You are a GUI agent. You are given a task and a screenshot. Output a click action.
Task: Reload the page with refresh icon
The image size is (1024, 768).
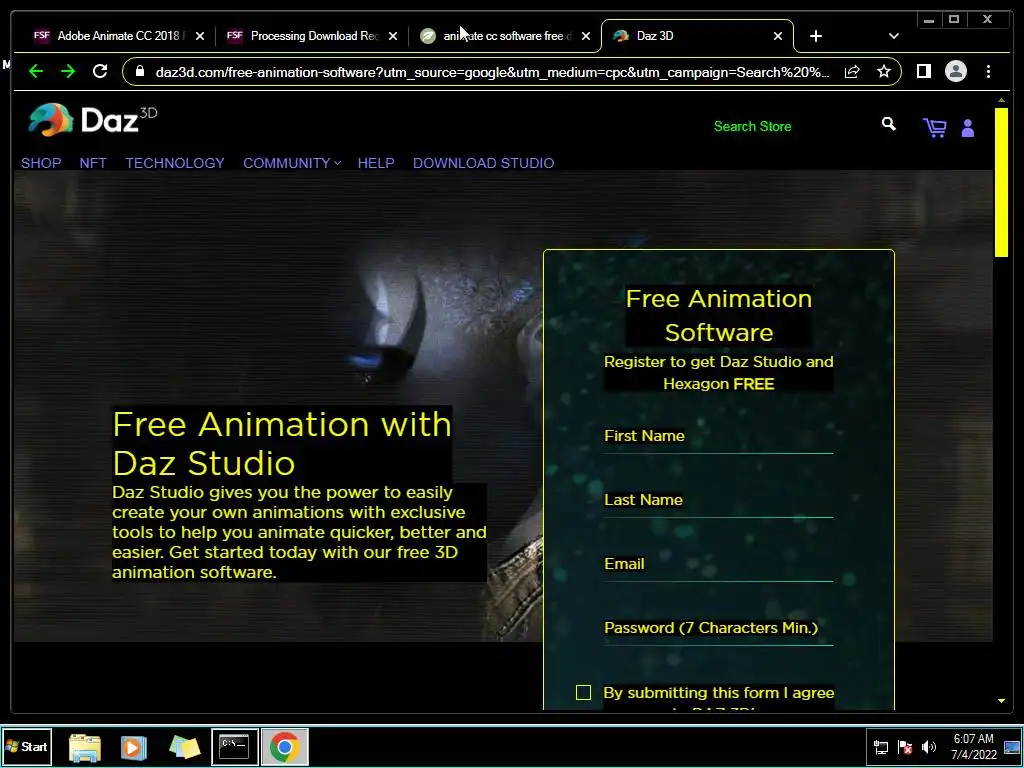(x=100, y=71)
